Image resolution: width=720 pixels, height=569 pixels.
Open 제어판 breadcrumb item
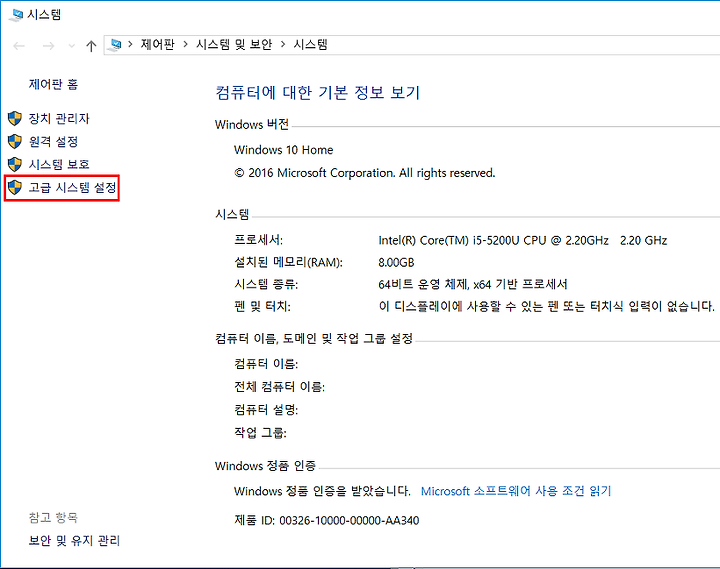[x=158, y=45]
